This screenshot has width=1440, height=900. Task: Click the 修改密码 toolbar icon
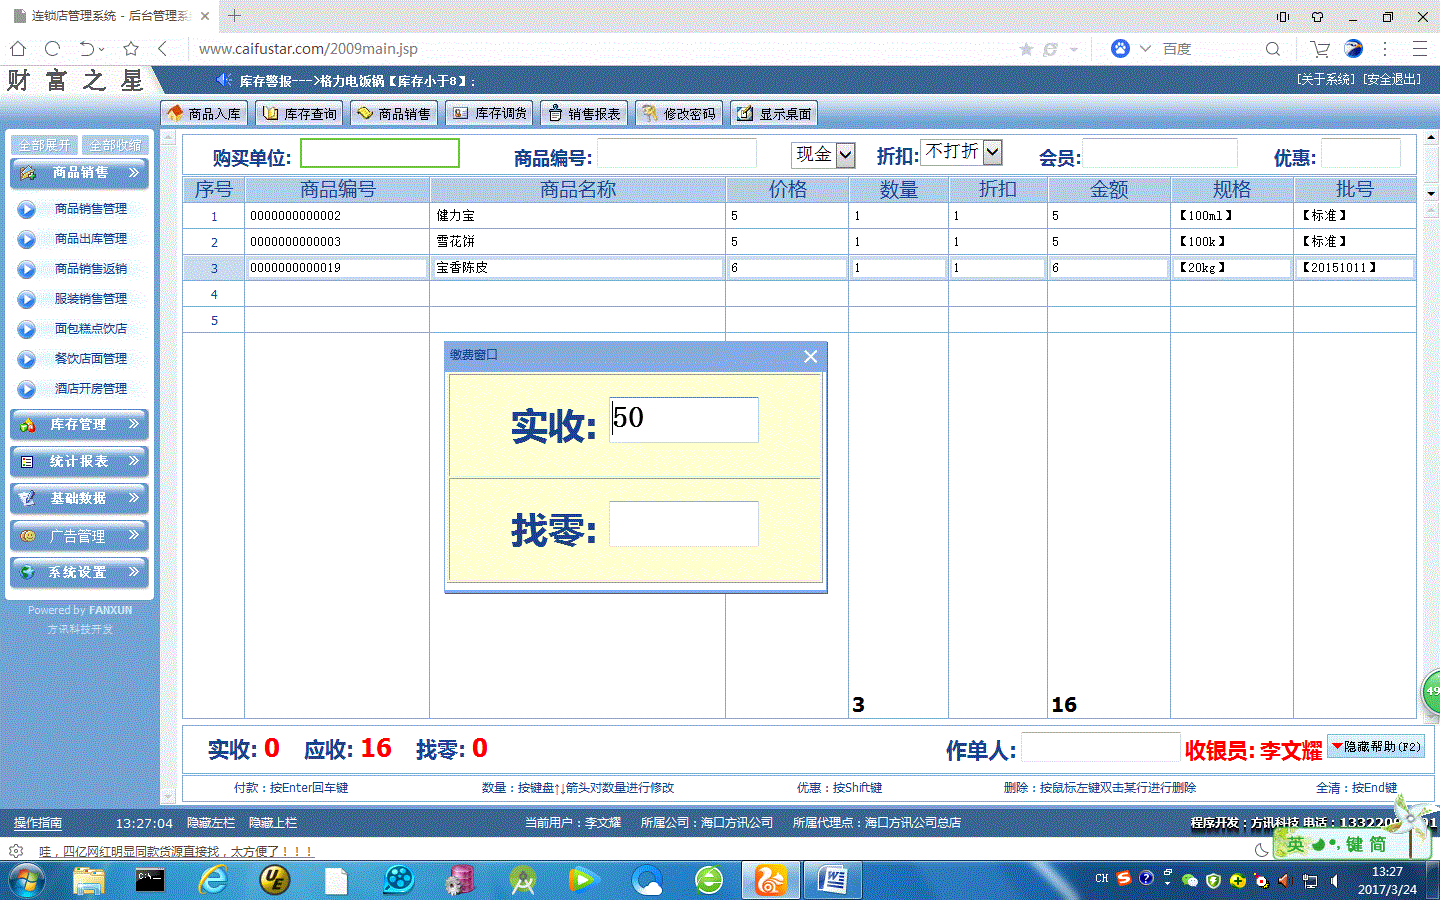click(650, 114)
